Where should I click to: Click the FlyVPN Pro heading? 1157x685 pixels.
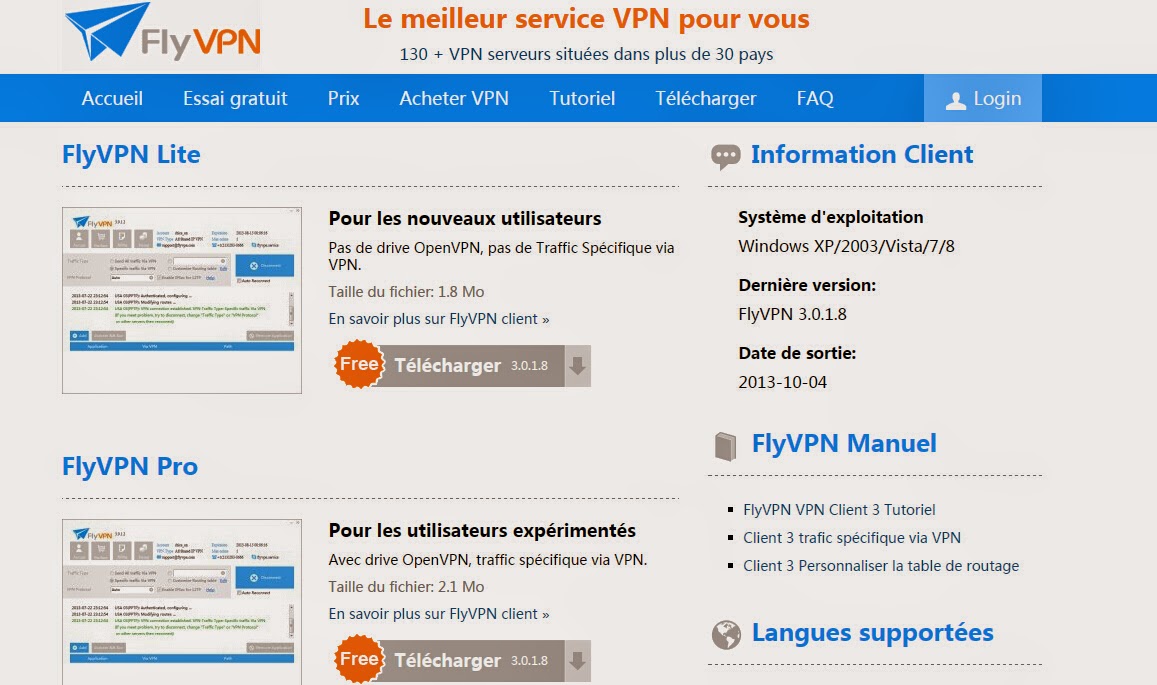pos(130,467)
